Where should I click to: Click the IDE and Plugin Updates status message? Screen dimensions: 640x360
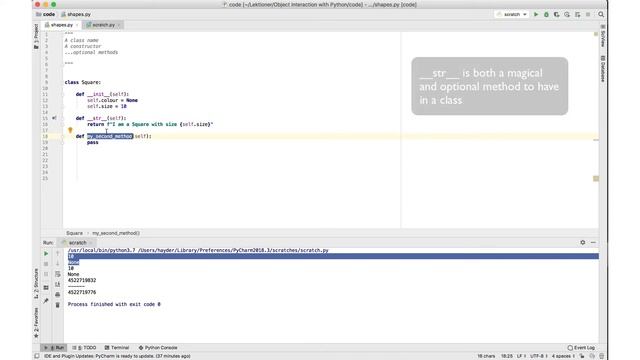117,356
